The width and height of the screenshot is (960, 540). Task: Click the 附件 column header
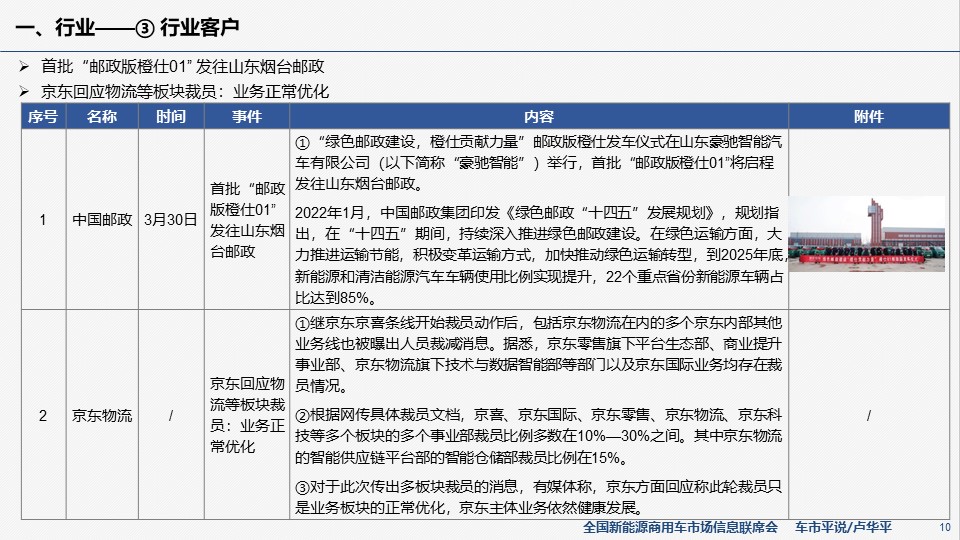[x=869, y=116]
